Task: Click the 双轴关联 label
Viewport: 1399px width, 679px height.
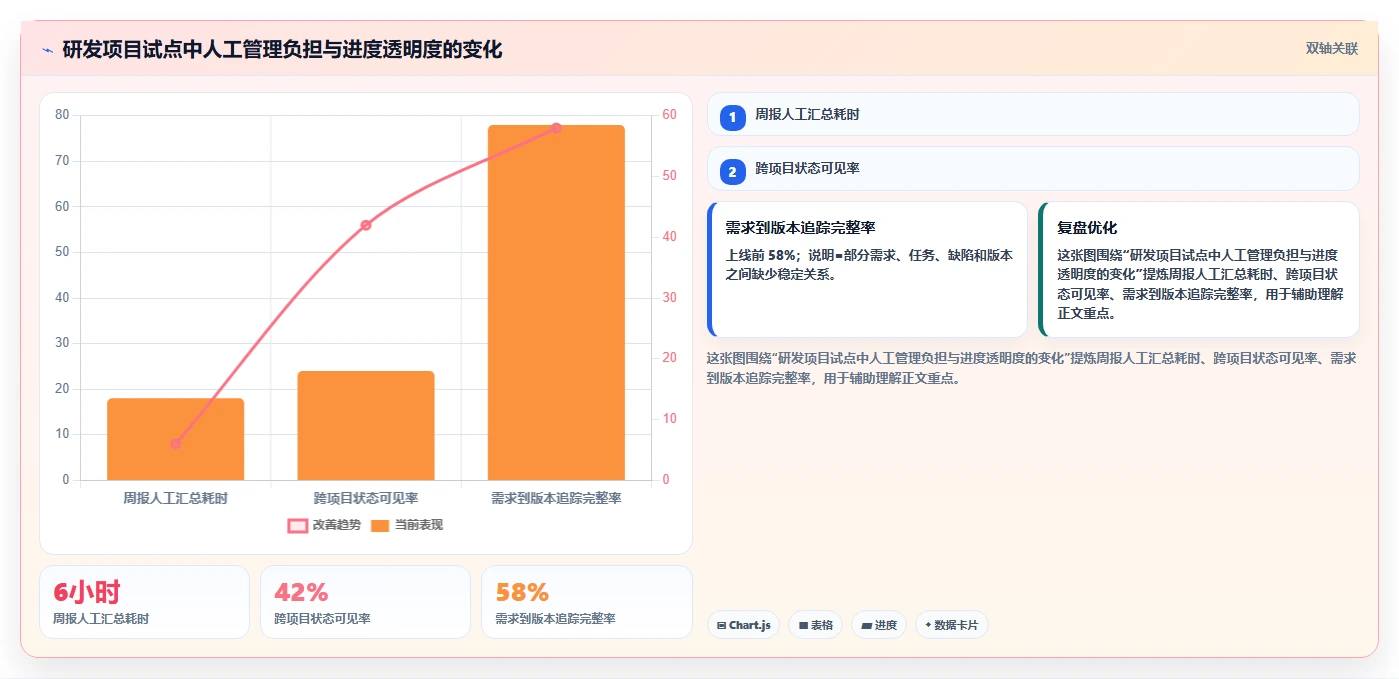Action: point(1331,49)
